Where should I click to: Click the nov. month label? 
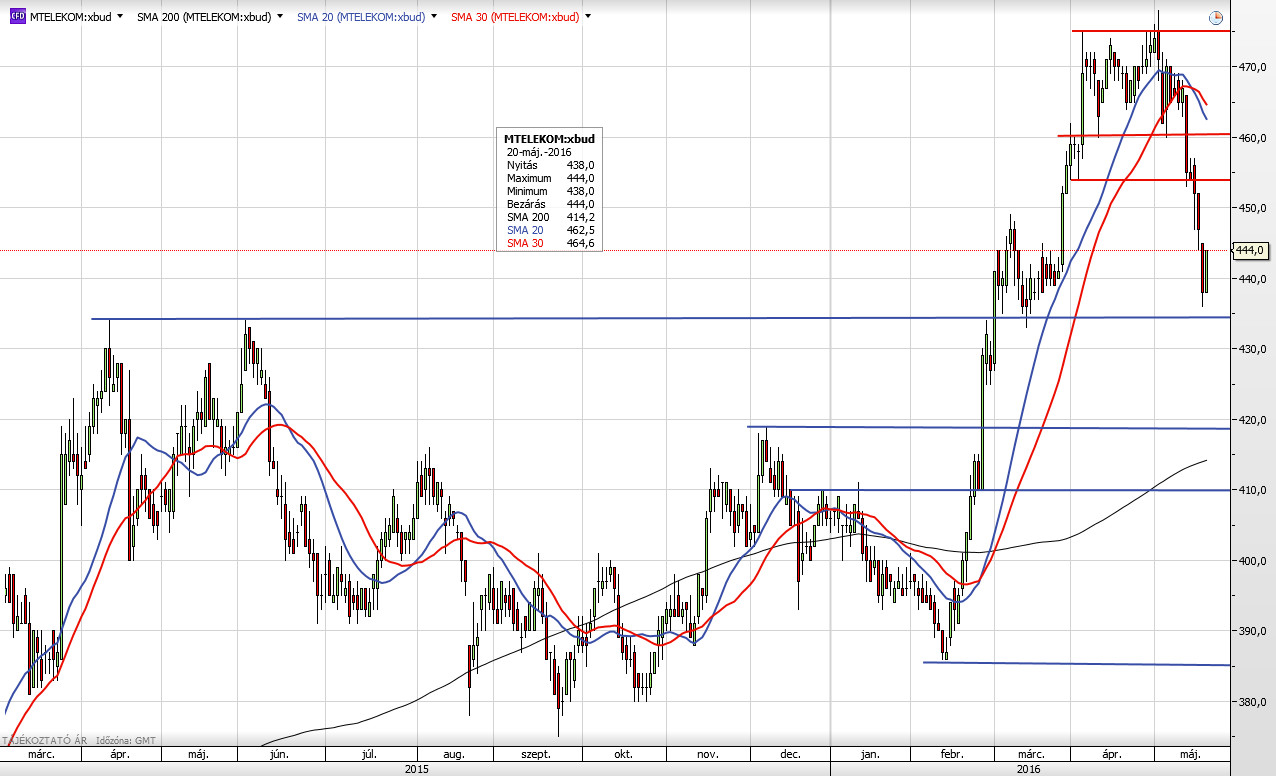(707, 754)
